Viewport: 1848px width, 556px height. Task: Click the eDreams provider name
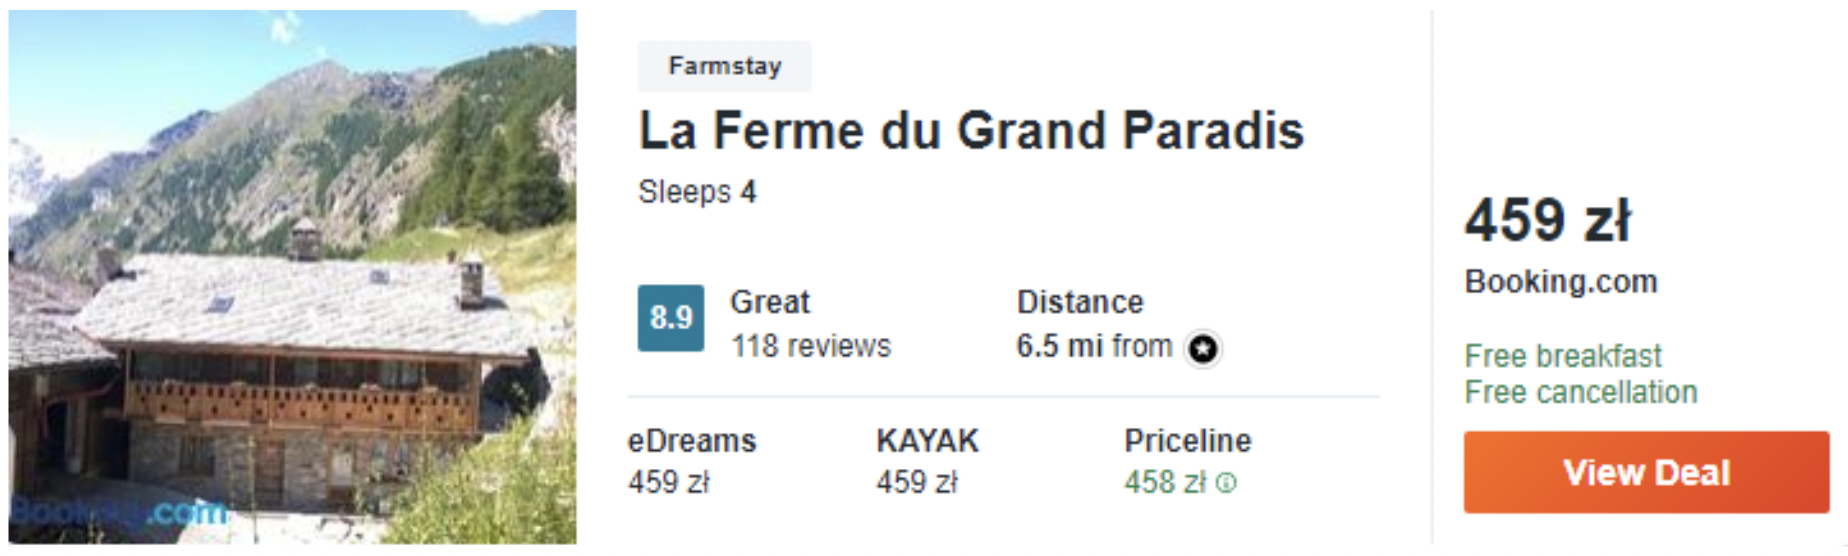[x=692, y=441]
